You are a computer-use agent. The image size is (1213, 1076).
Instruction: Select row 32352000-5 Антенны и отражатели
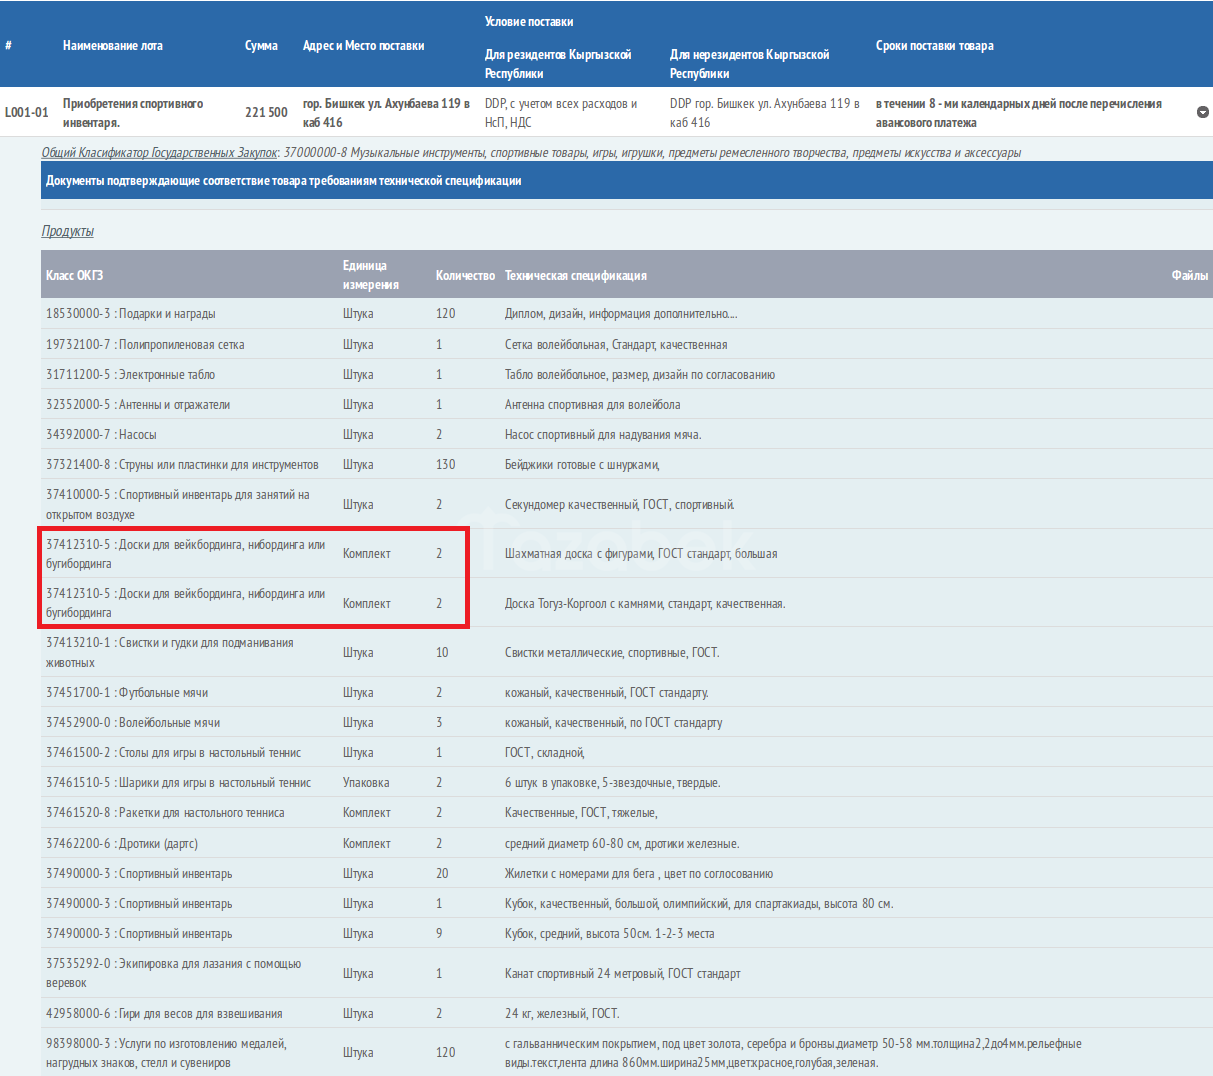pos(627,404)
